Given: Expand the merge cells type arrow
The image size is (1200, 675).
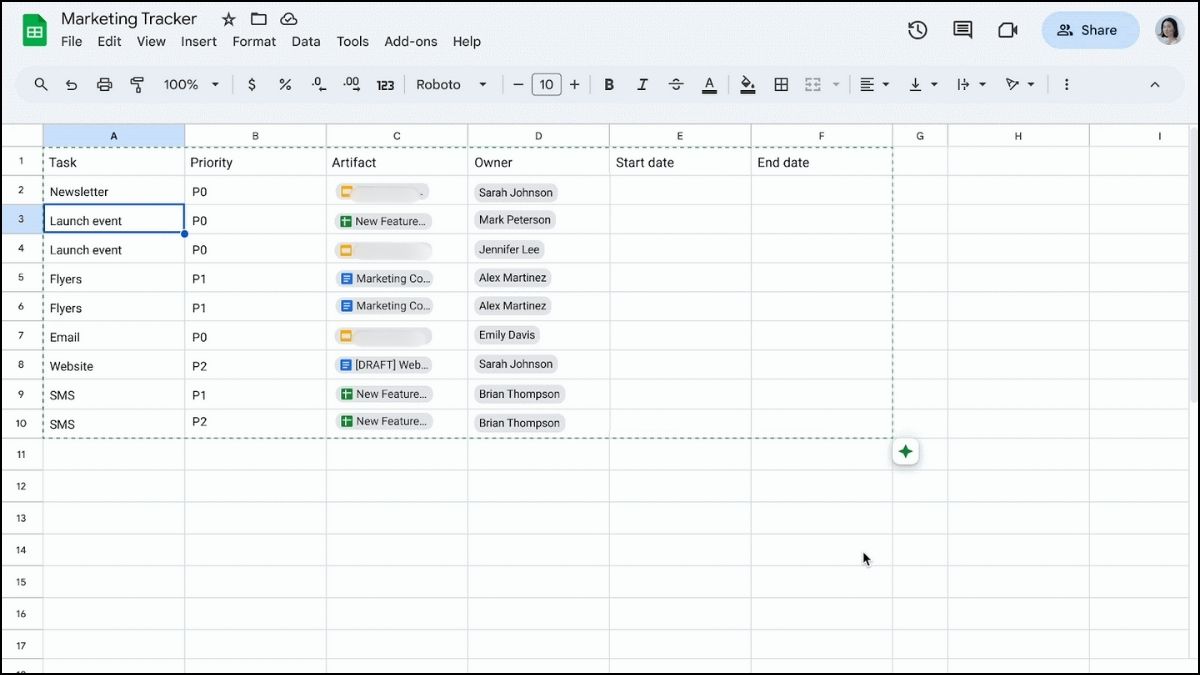Looking at the screenshot, I should click(x=836, y=85).
